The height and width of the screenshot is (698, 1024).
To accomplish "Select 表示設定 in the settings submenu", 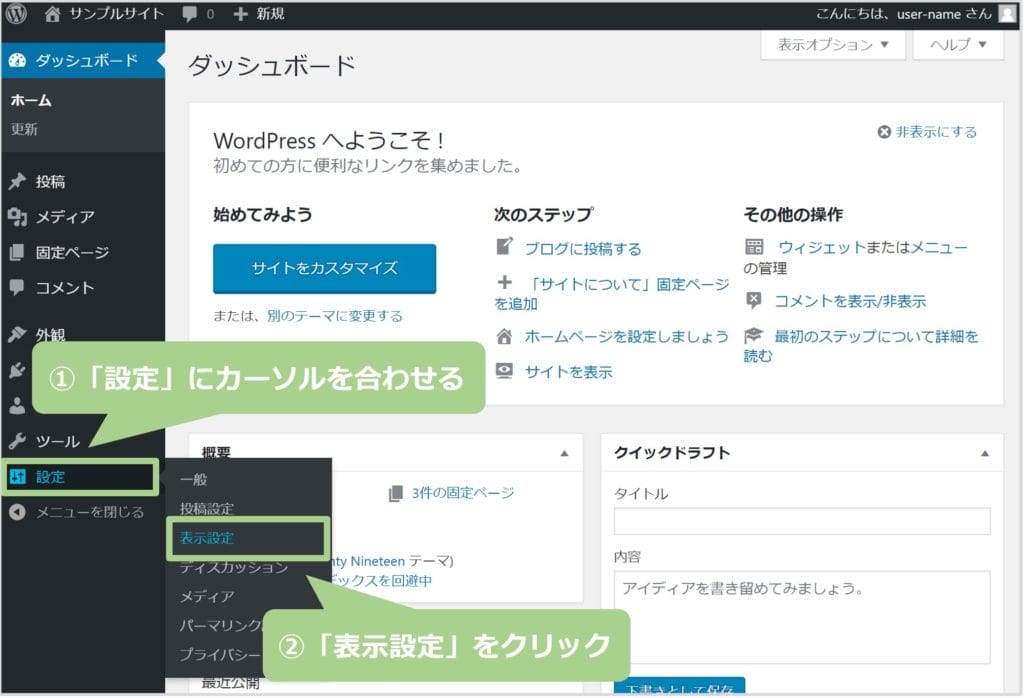I will tap(207, 538).
